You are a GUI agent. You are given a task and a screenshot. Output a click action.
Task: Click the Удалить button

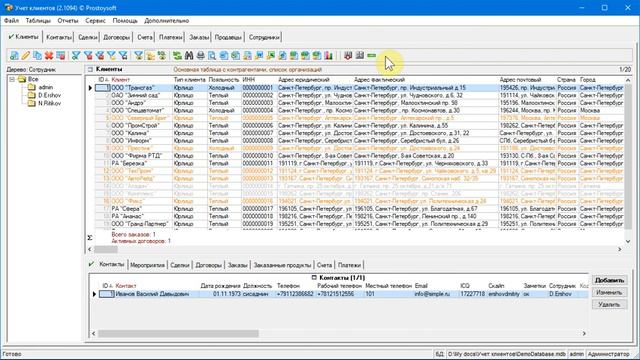point(609,304)
